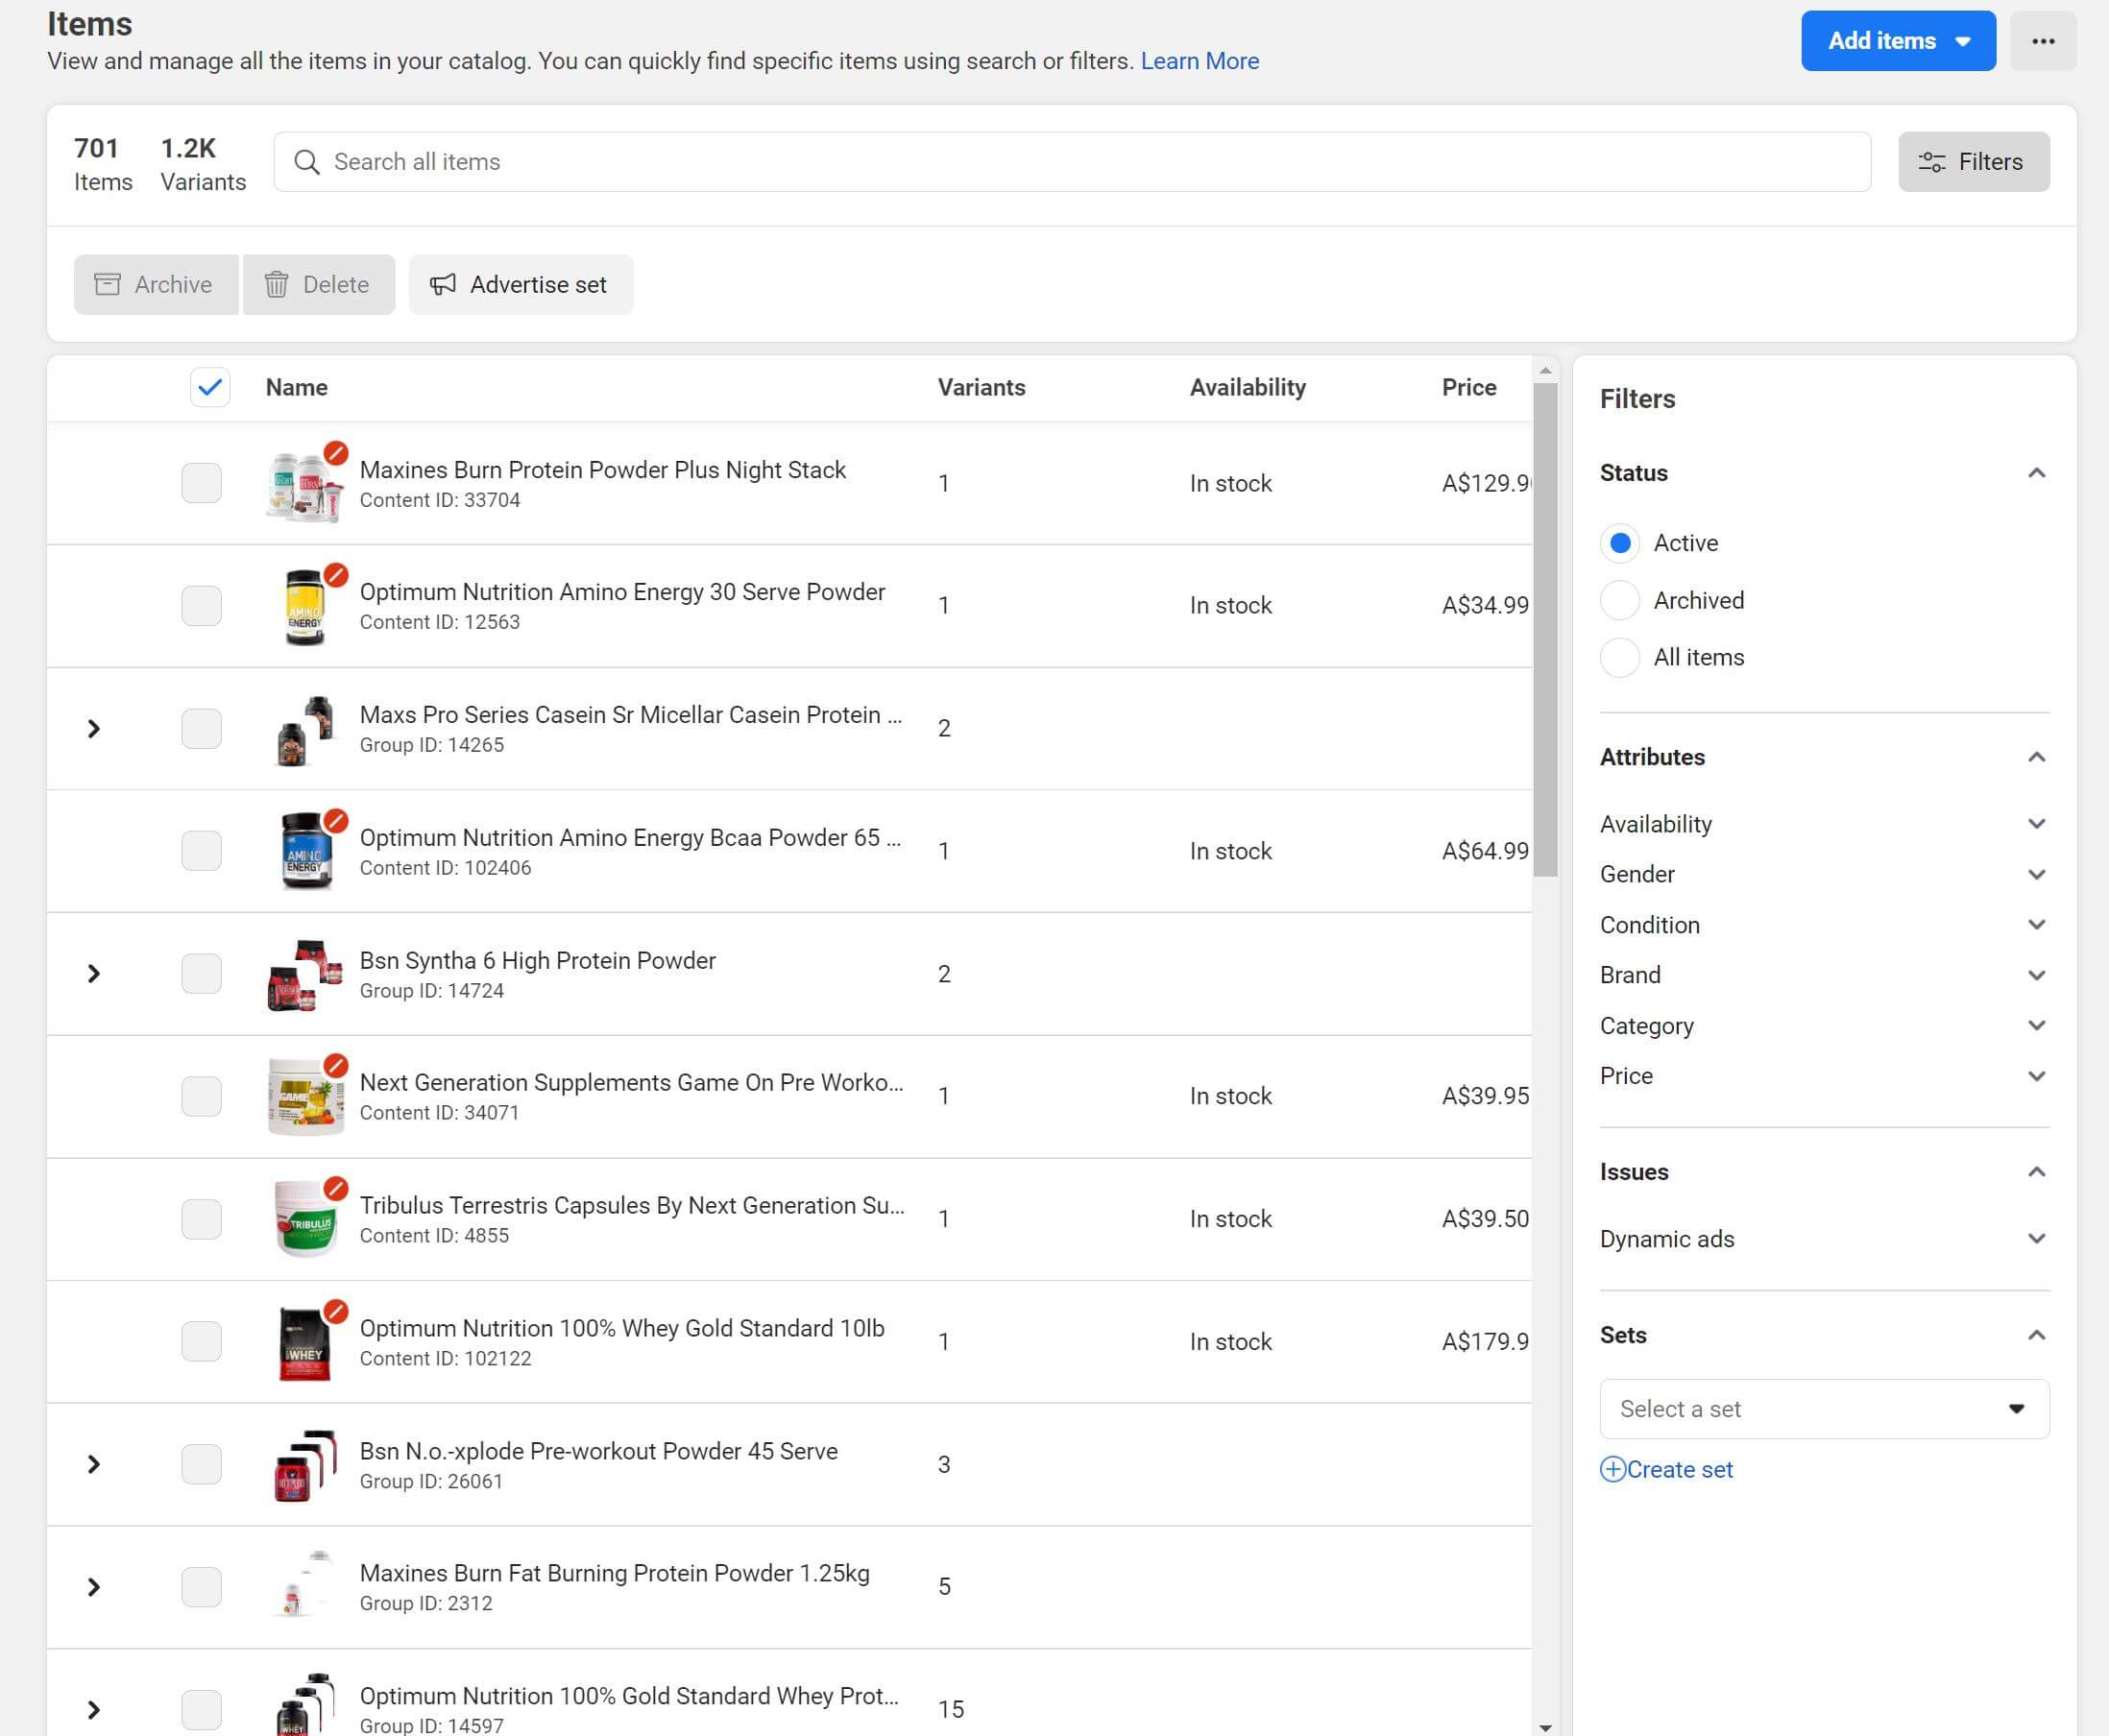Viewport: 2109px width, 1736px height.
Task: Click the Add items dropdown arrow
Action: pos(1965,40)
